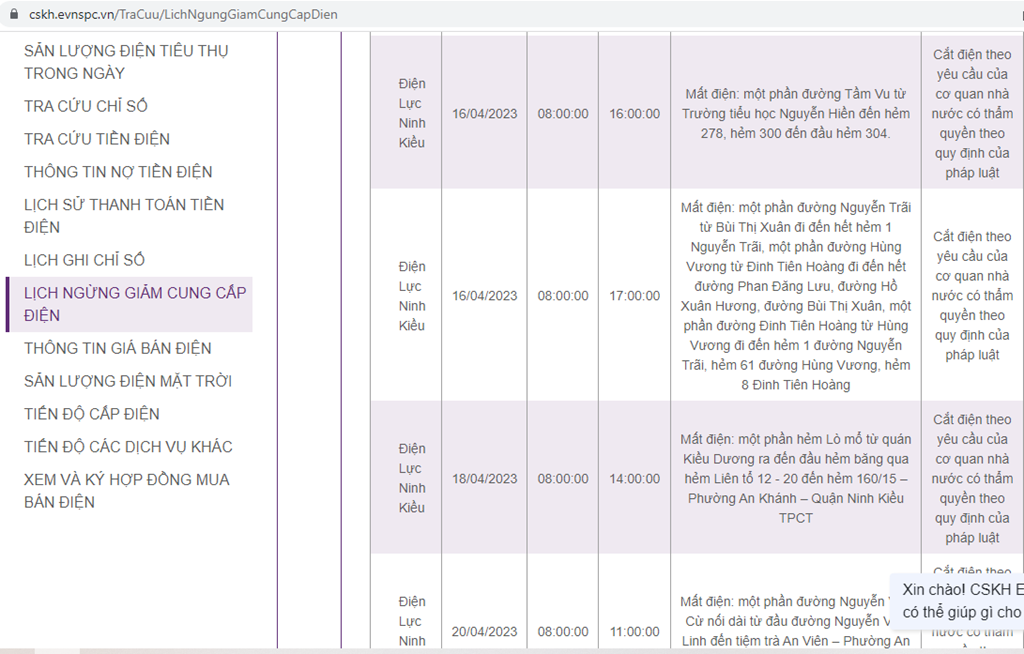Open Thông tin giá bán điện
Screen dimensions: 1024x654
(118, 348)
